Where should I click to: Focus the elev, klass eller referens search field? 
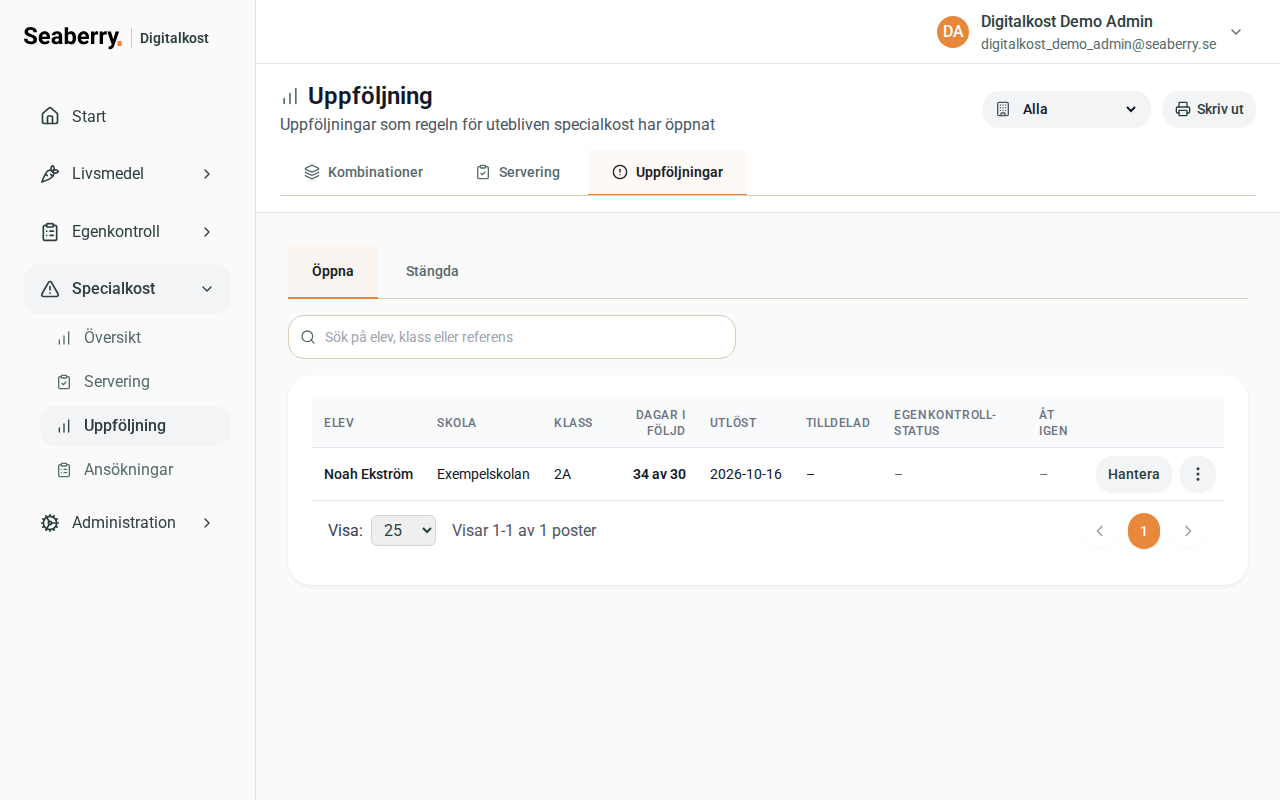click(512, 337)
